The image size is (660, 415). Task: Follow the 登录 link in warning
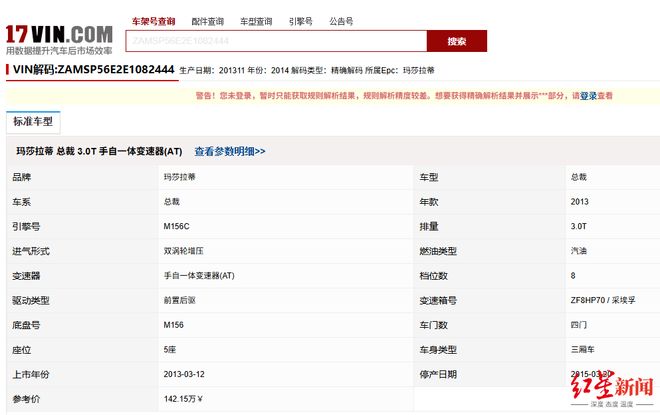click(588, 96)
